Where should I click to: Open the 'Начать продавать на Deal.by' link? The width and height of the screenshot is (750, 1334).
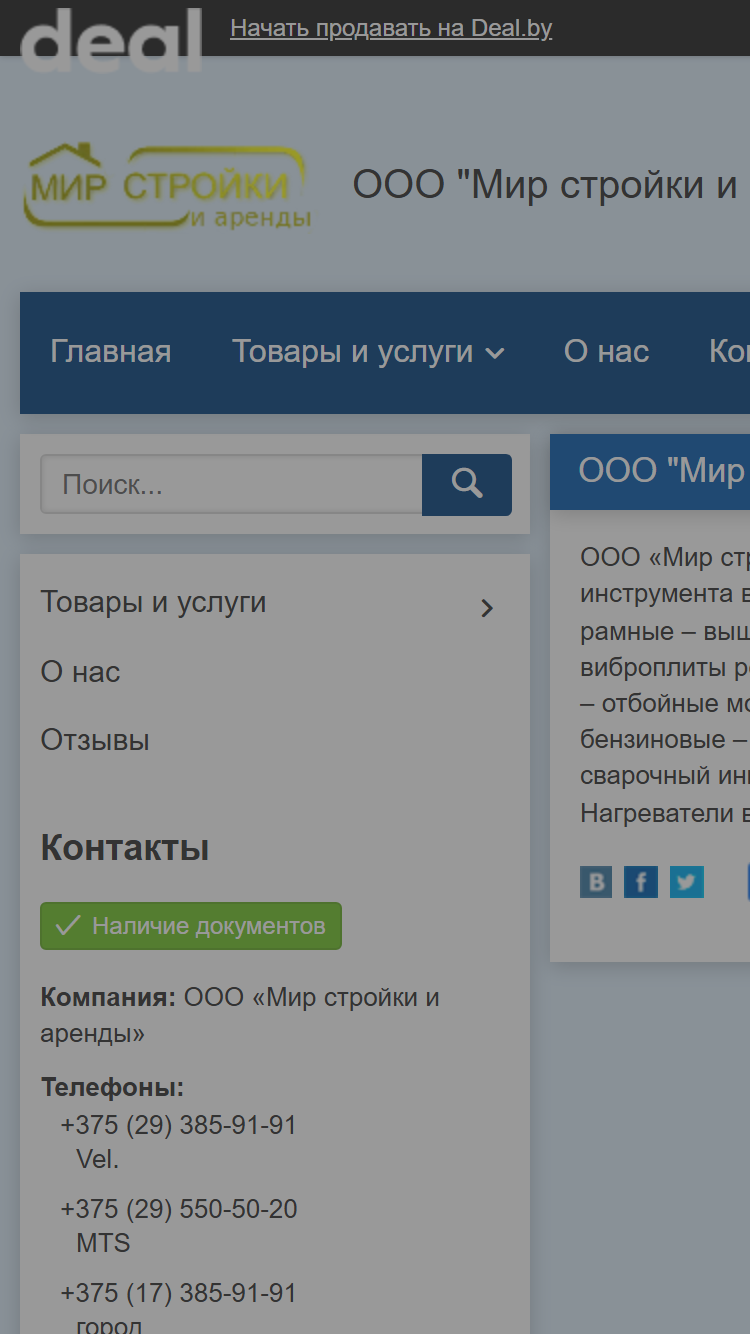pyautogui.click(x=391, y=28)
